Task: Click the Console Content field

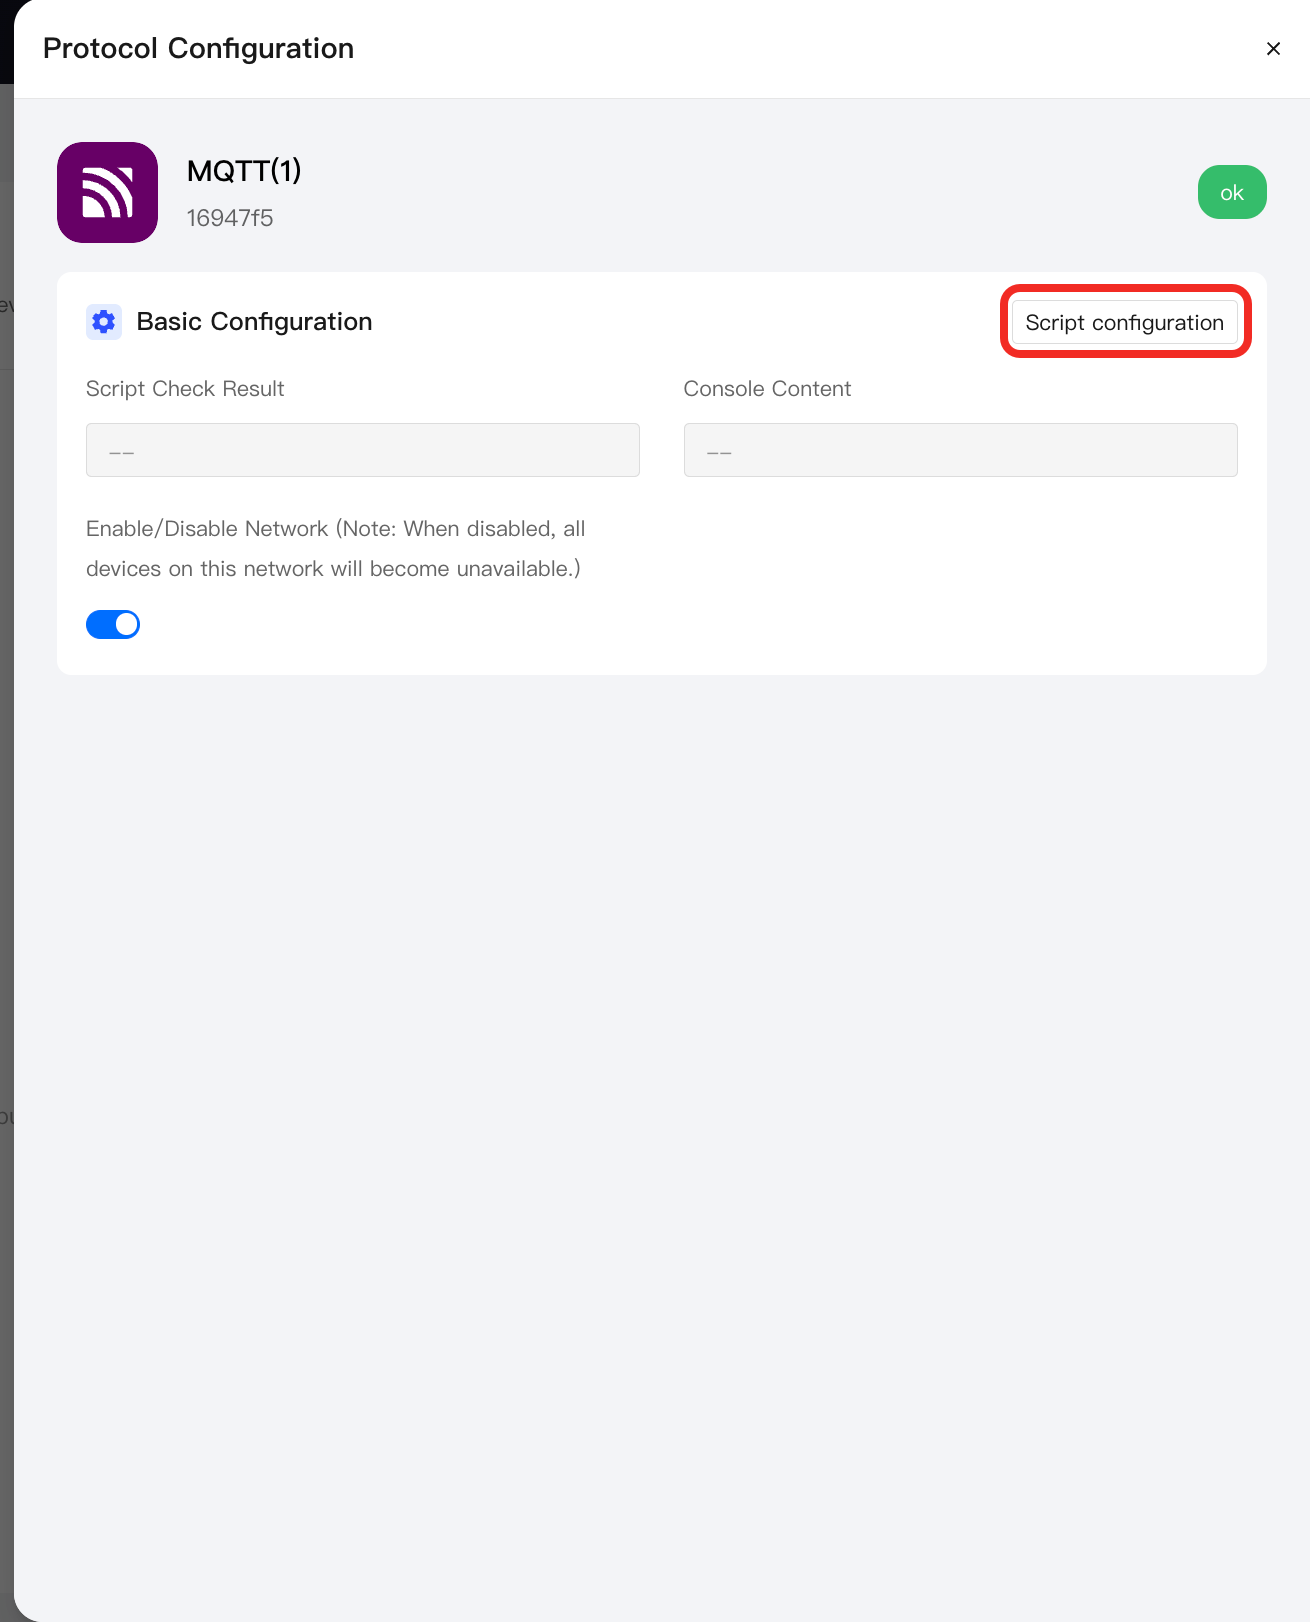Action: point(960,450)
